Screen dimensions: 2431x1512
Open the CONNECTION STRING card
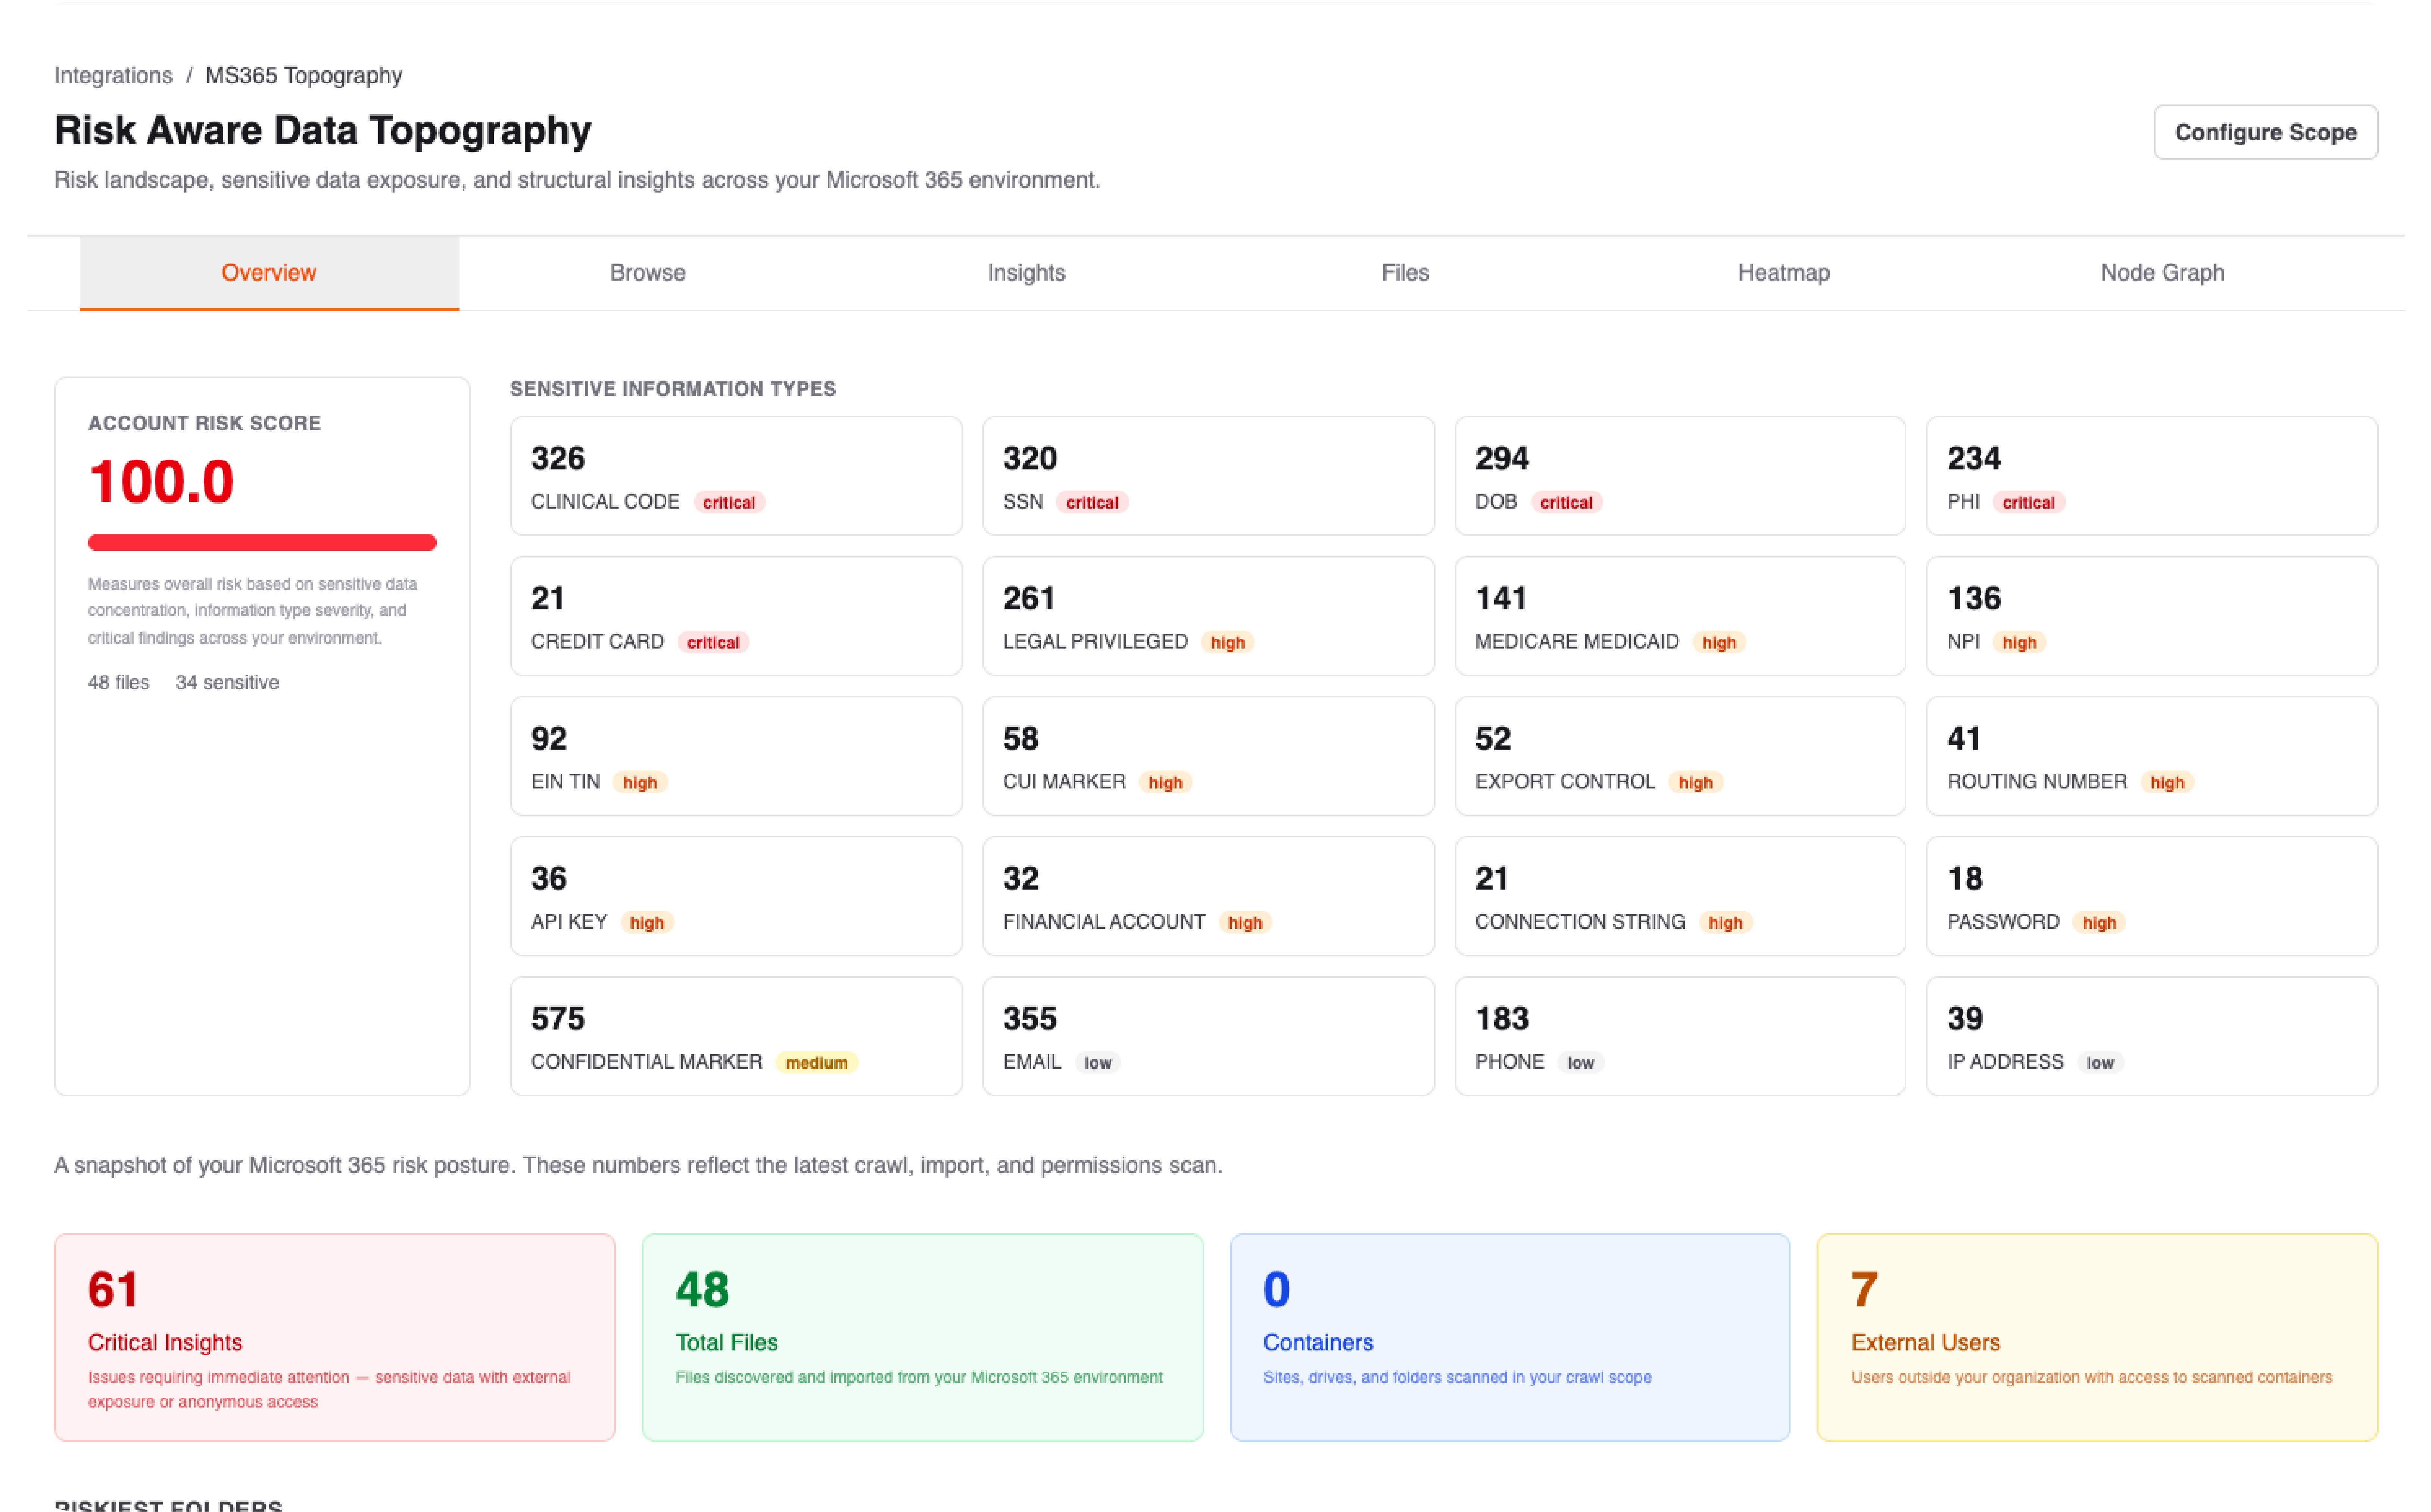tap(1680, 896)
